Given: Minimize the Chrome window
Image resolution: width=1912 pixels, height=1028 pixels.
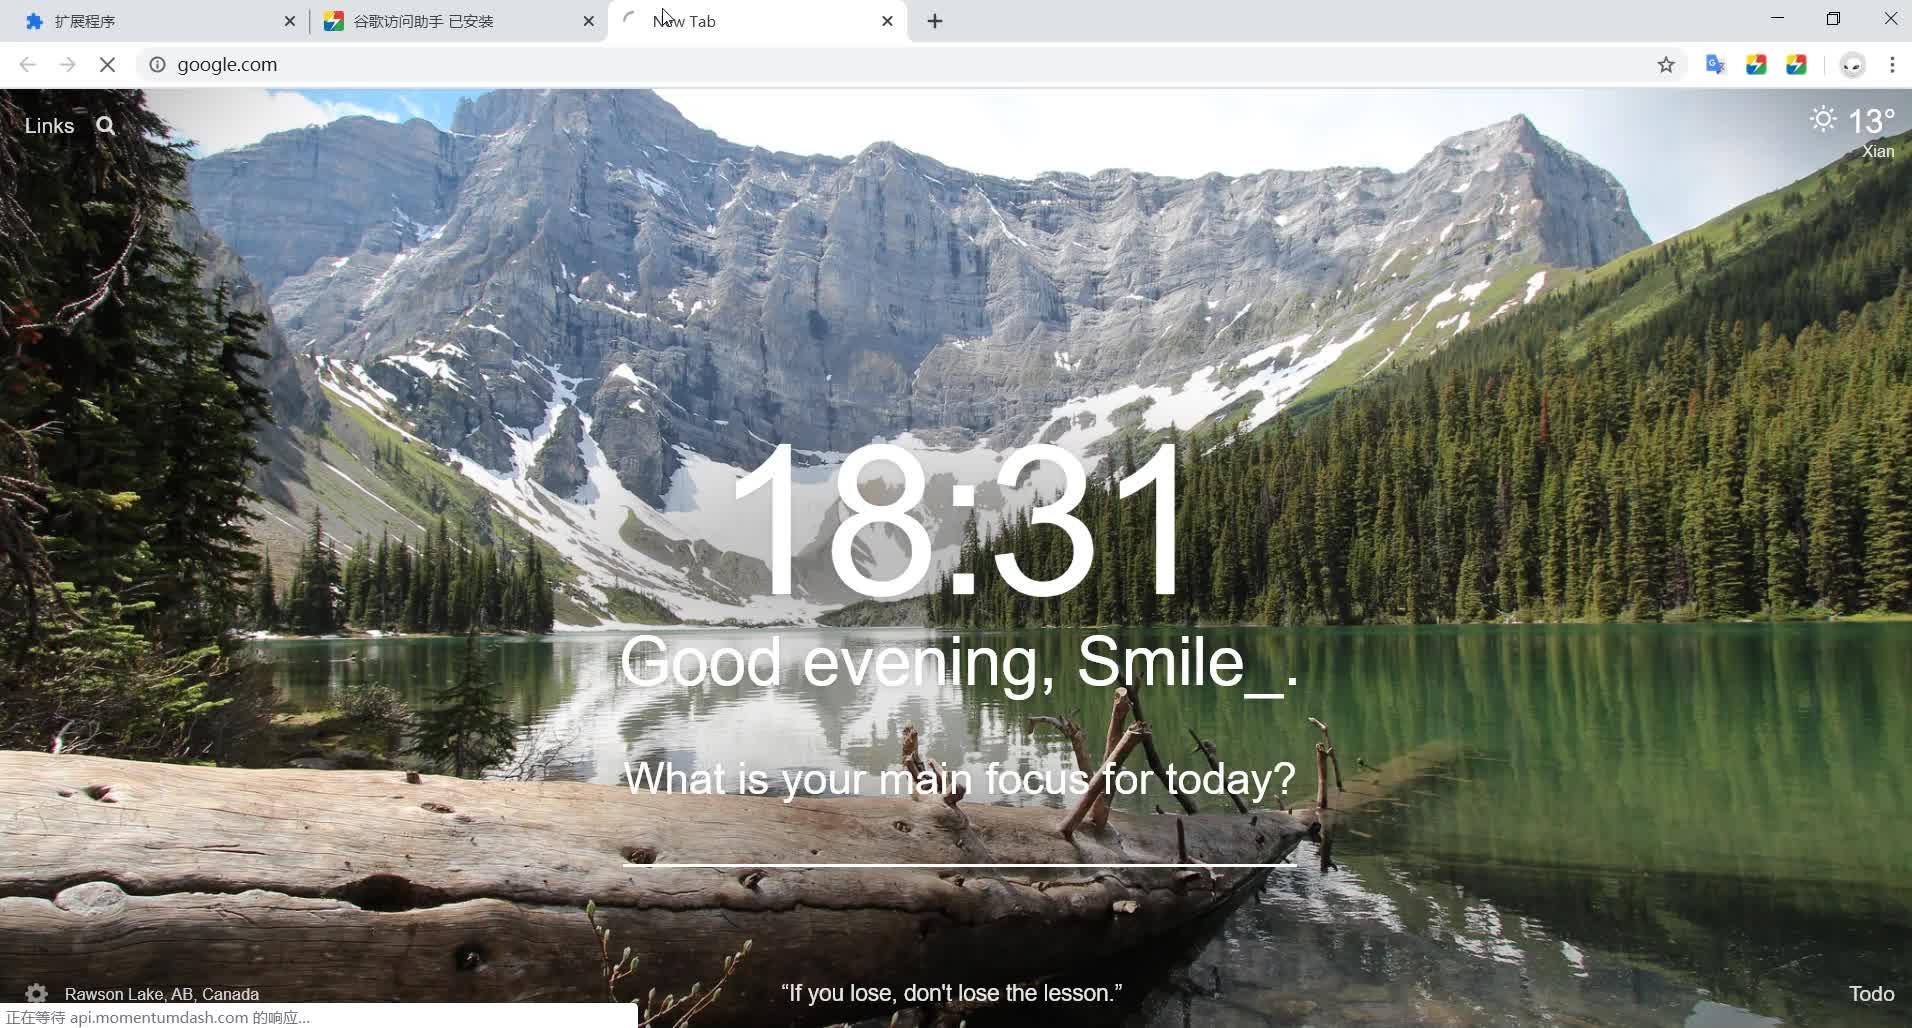Looking at the screenshot, I should [x=1777, y=19].
